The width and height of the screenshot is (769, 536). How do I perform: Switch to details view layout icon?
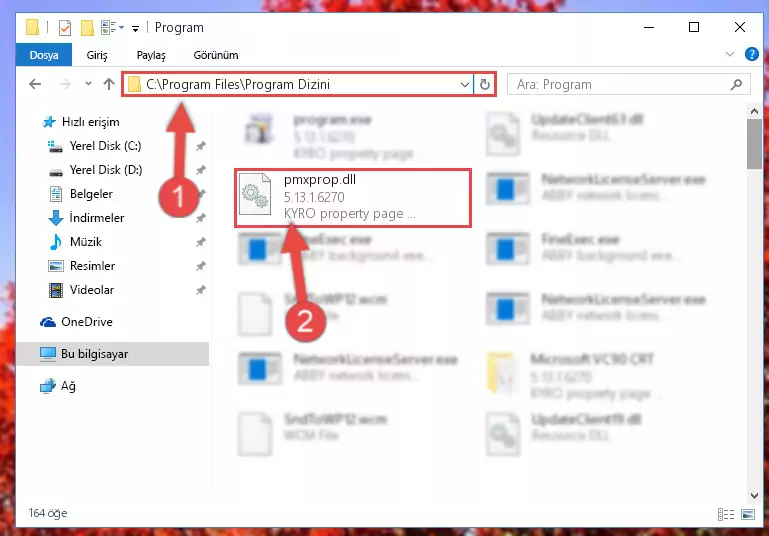click(726, 514)
